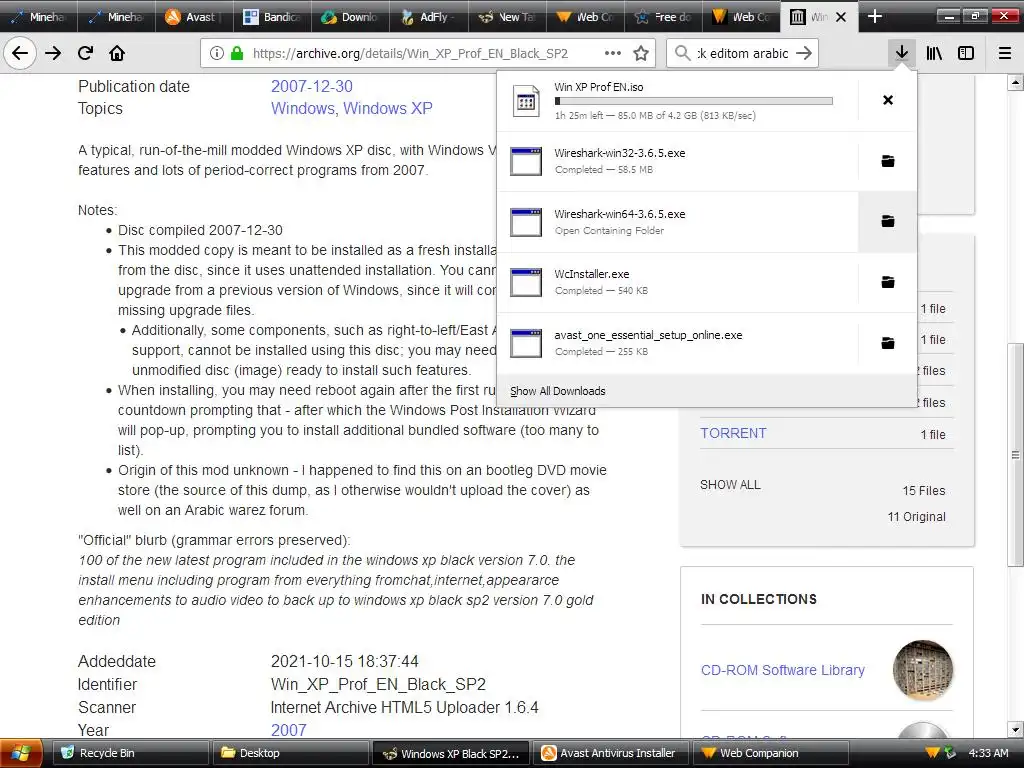Switch to the AdFly tab

pyautogui.click(x=427, y=17)
